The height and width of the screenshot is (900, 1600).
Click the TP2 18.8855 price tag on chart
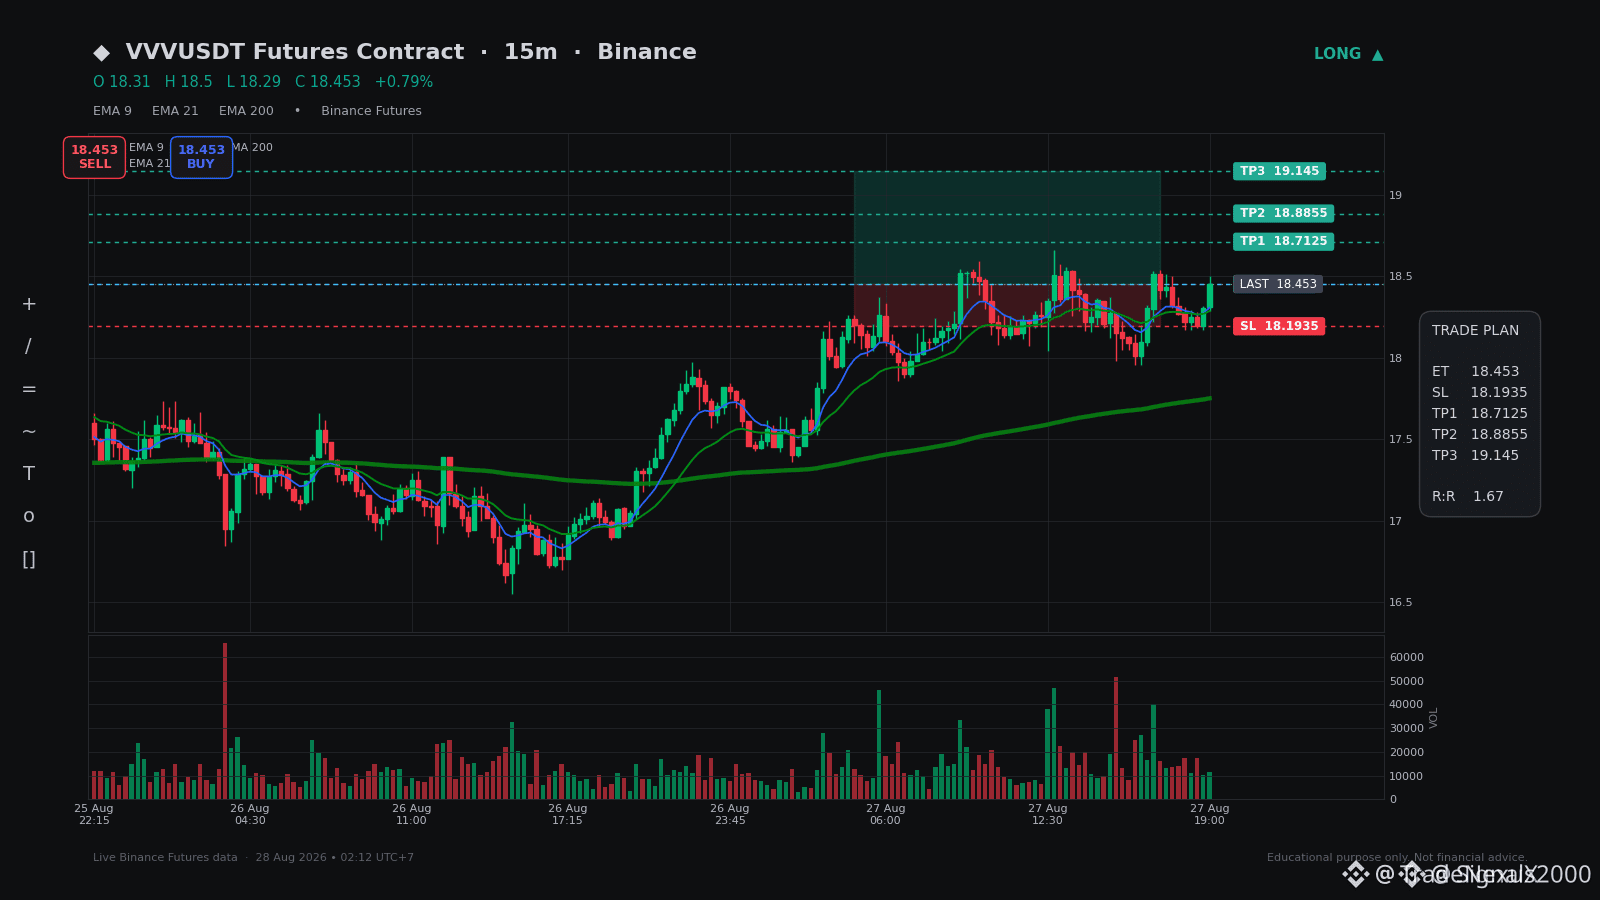(1283, 213)
